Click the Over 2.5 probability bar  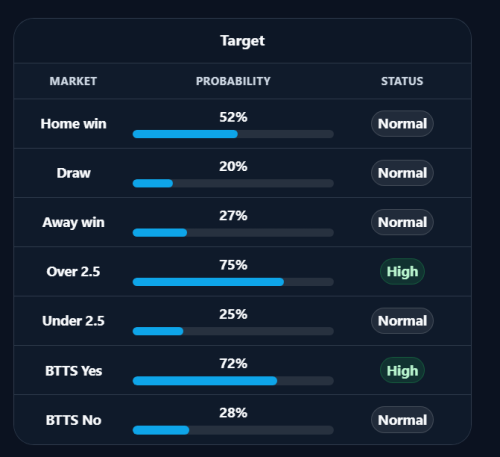tap(233, 282)
